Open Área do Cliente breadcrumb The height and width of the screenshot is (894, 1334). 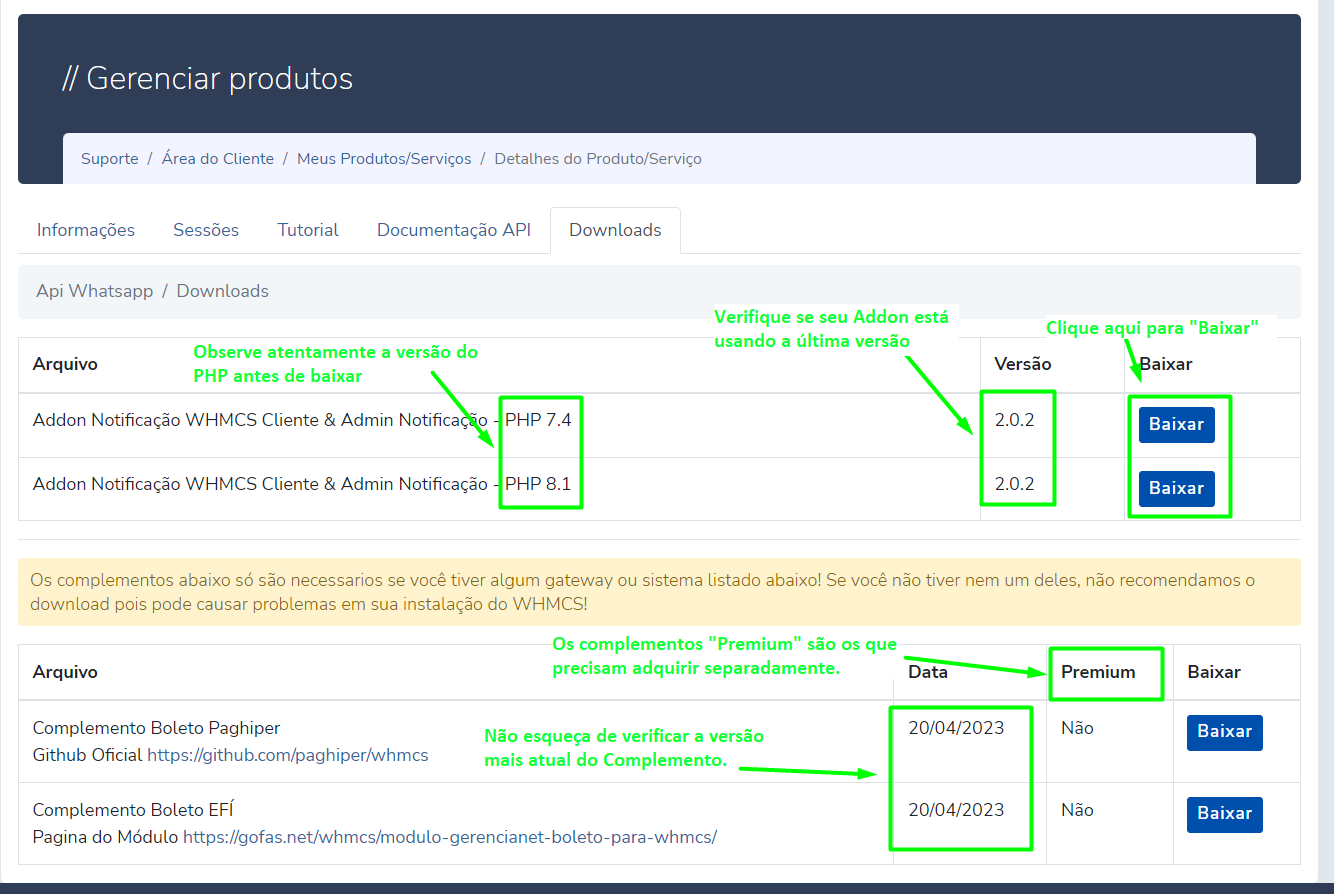pyautogui.click(x=218, y=159)
